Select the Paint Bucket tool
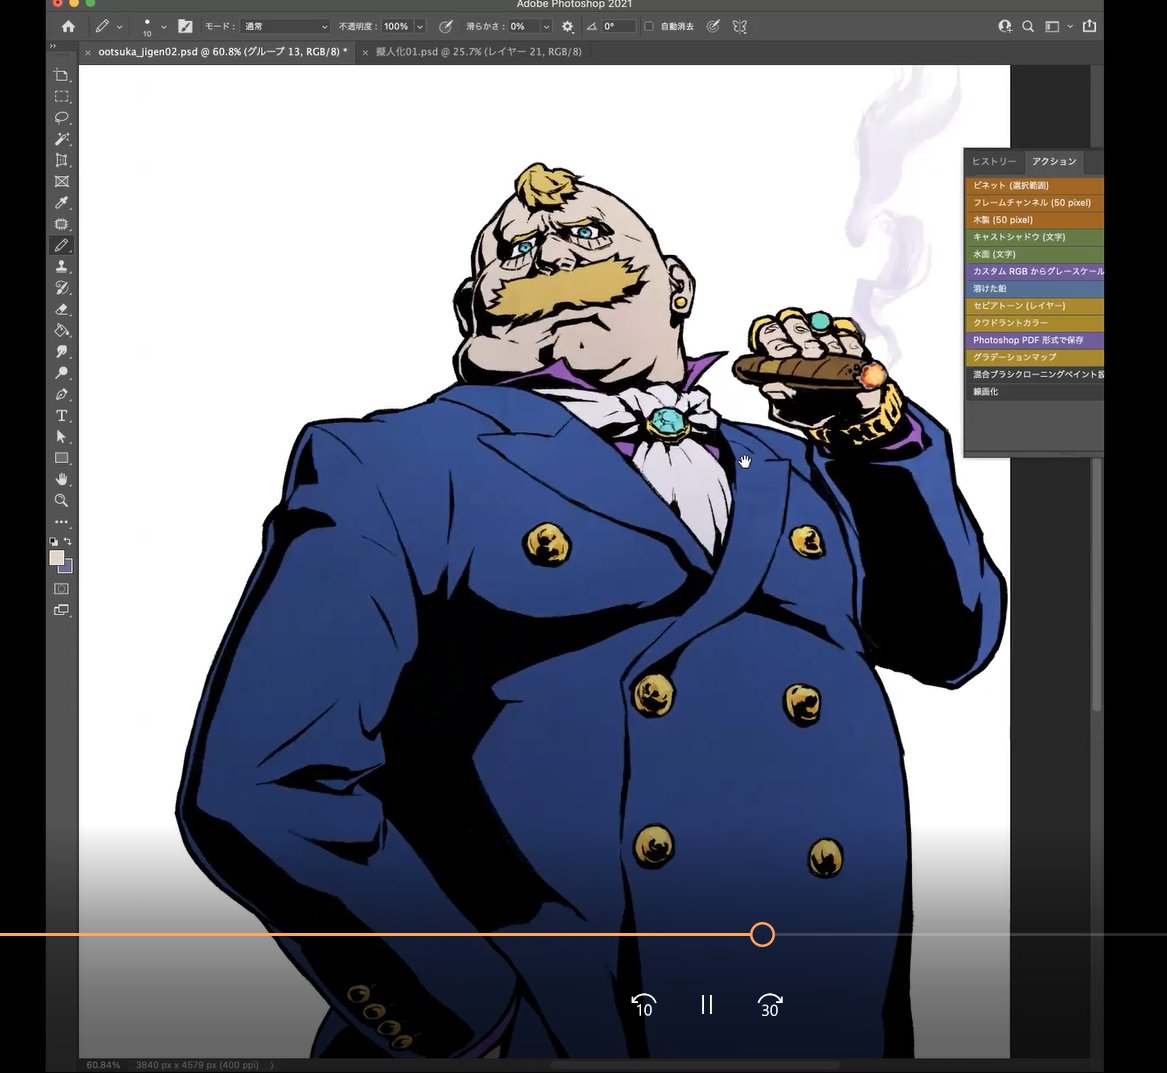1167x1073 pixels. tap(62, 330)
